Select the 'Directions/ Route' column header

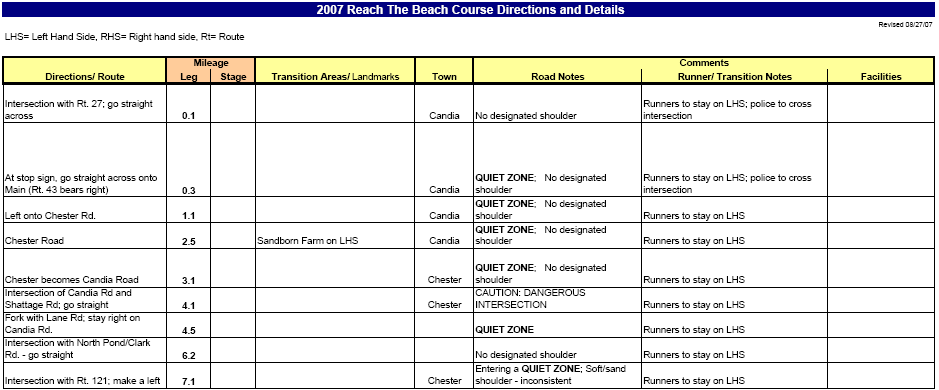coord(85,77)
